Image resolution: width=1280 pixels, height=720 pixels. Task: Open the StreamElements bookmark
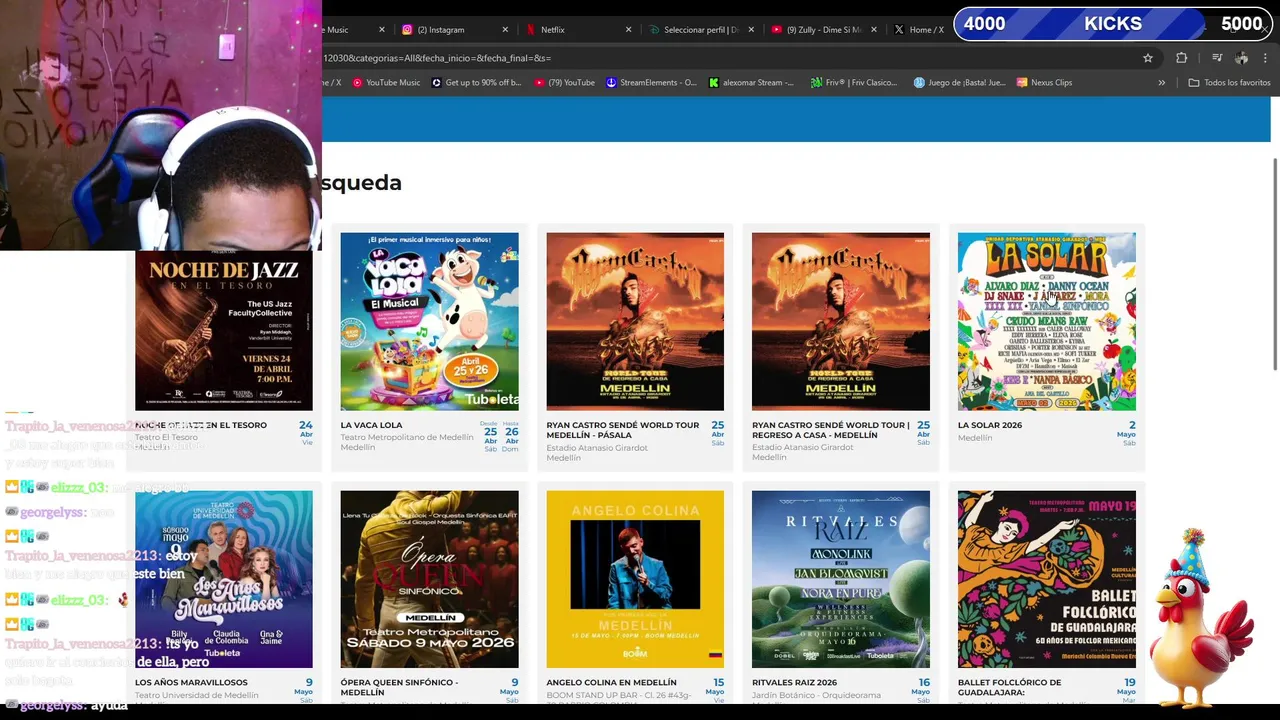pos(651,83)
